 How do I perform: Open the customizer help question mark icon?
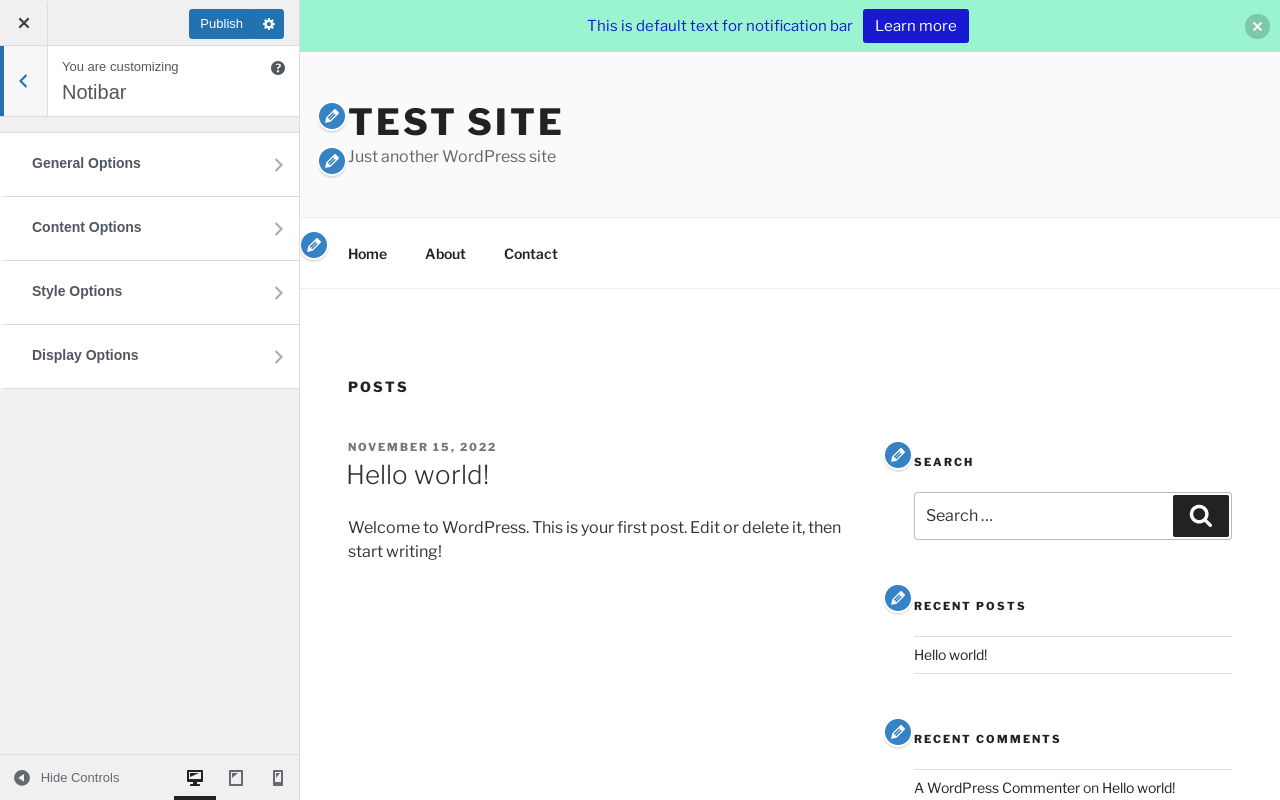point(278,68)
